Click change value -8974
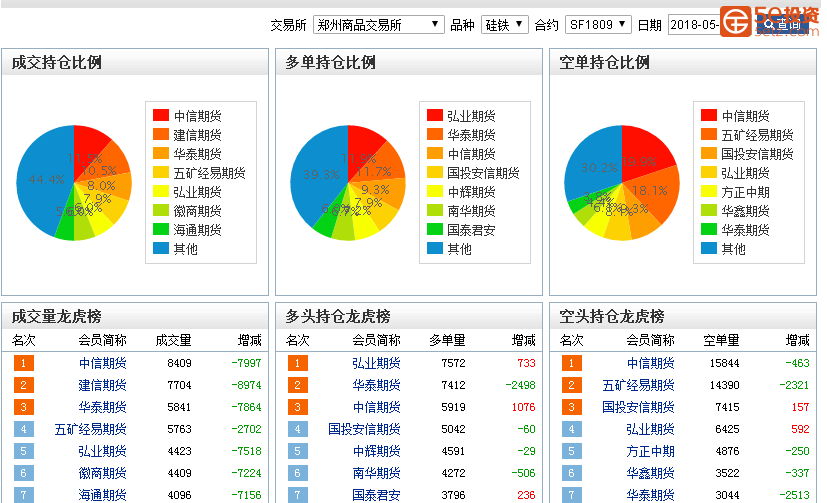827x503 pixels. pyautogui.click(x=246, y=385)
